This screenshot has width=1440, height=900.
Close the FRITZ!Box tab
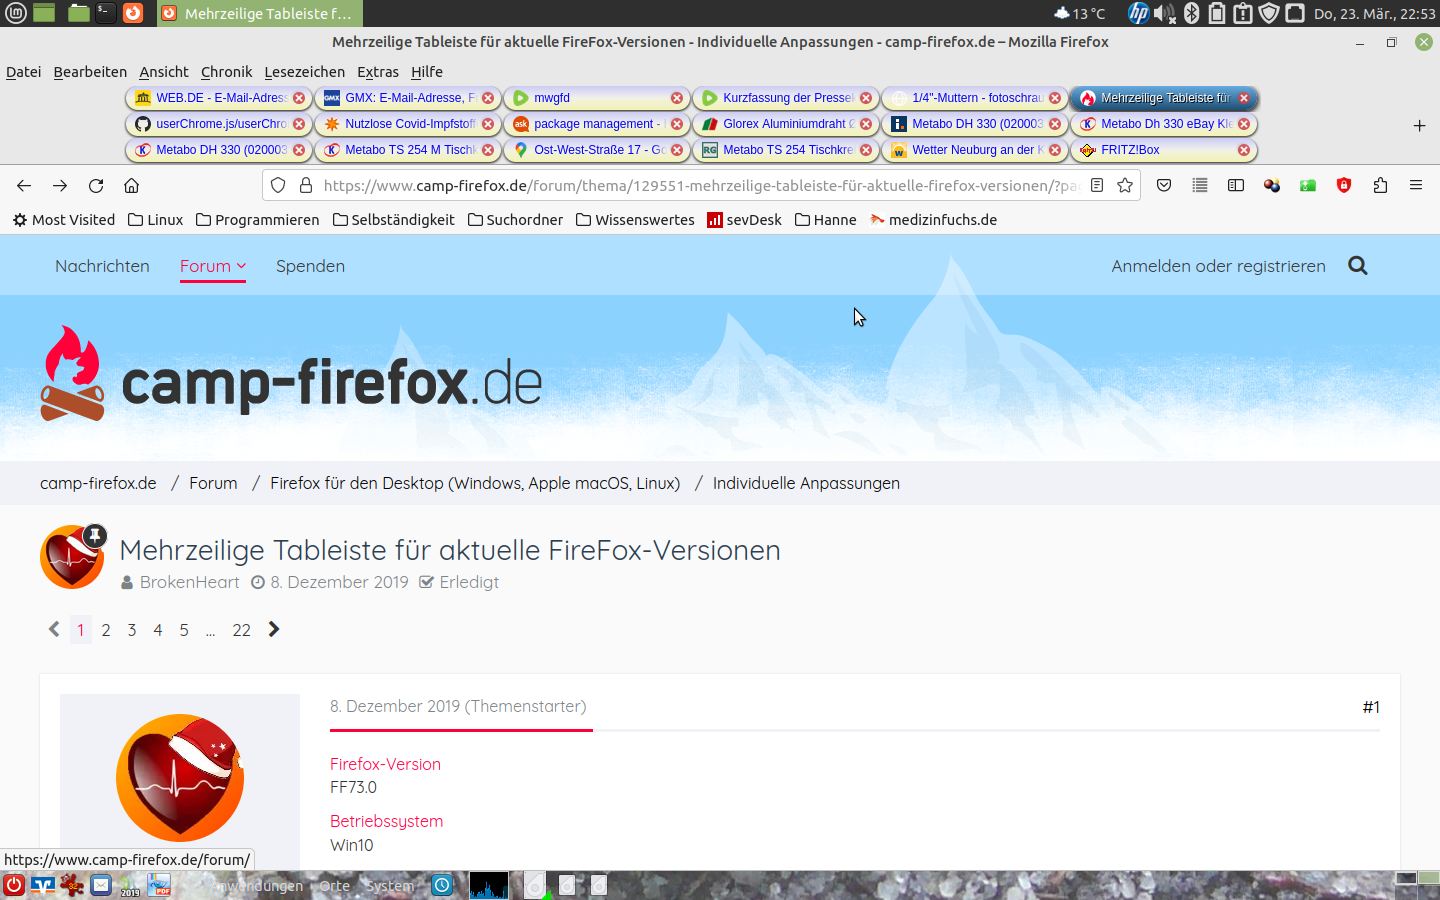click(x=1244, y=150)
